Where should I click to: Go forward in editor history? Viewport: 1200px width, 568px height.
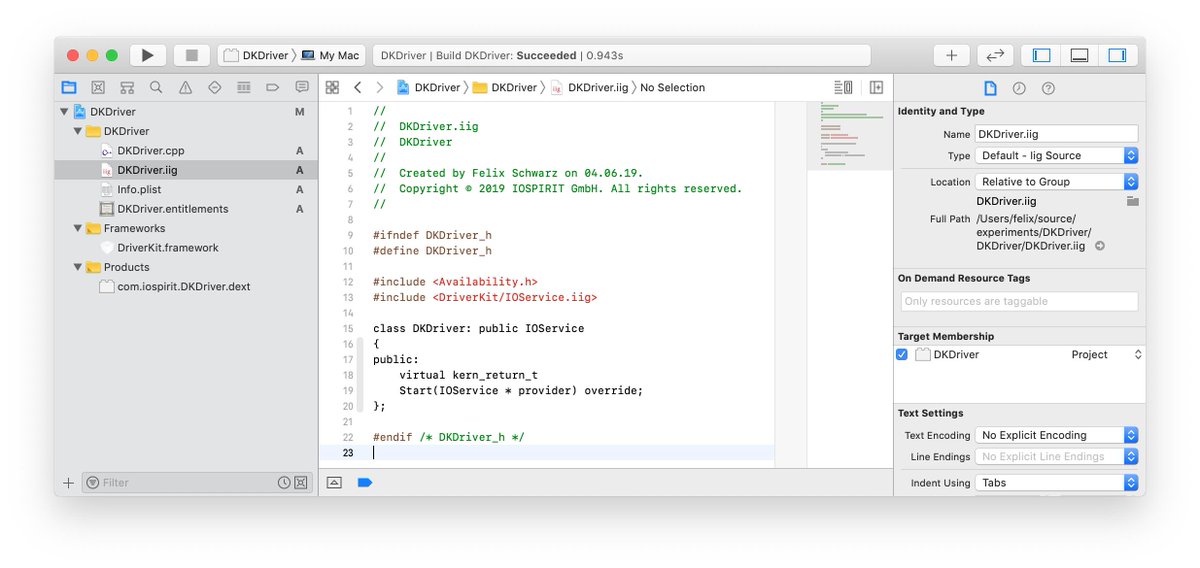pyautogui.click(x=379, y=87)
